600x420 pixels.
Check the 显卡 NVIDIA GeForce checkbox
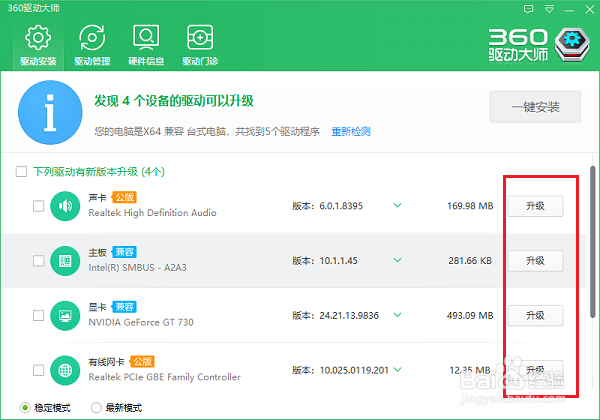tap(39, 316)
